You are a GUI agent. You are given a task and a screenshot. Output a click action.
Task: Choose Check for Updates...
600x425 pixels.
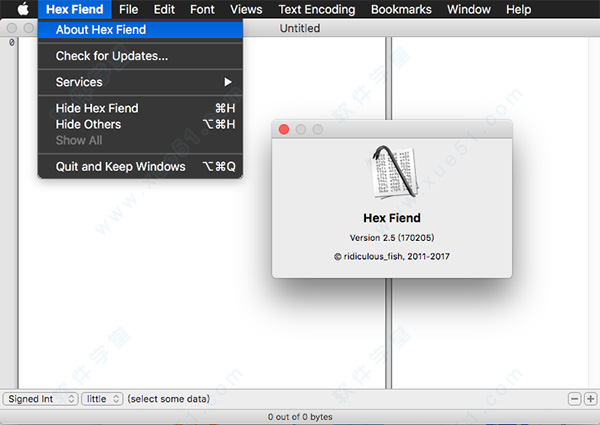(140, 56)
